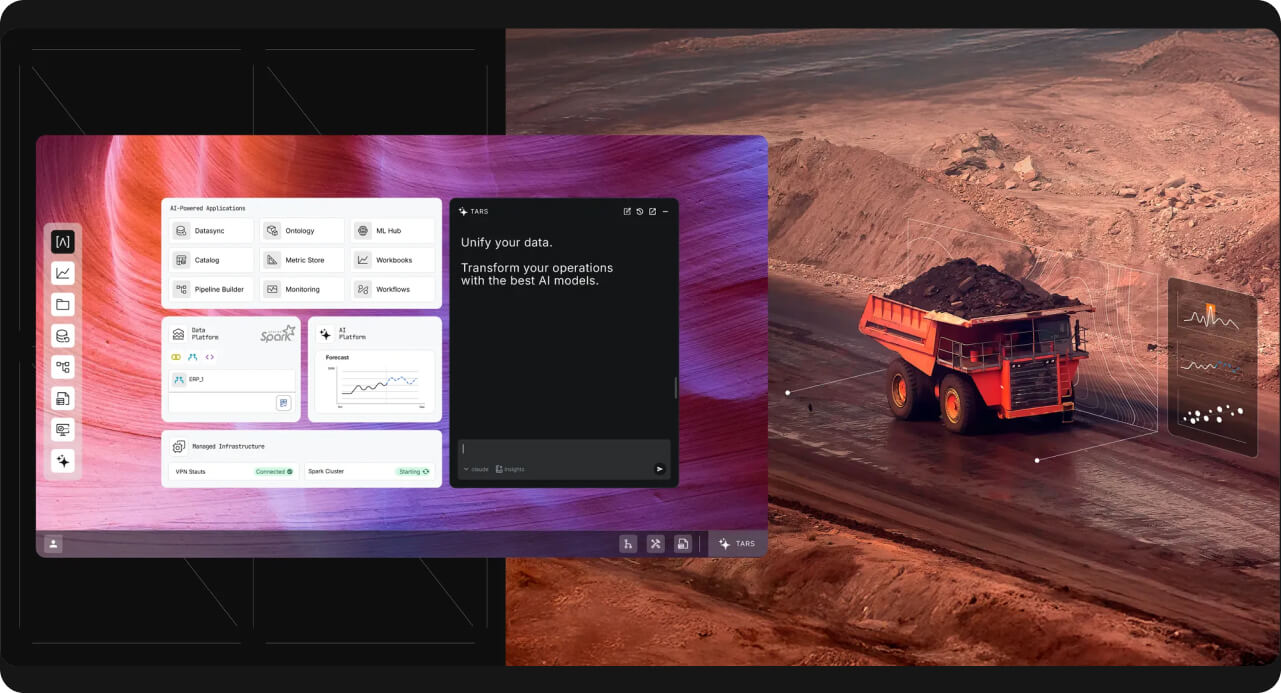1281x693 pixels.
Task: Open the Workbooks tile
Action: point(392,260)
